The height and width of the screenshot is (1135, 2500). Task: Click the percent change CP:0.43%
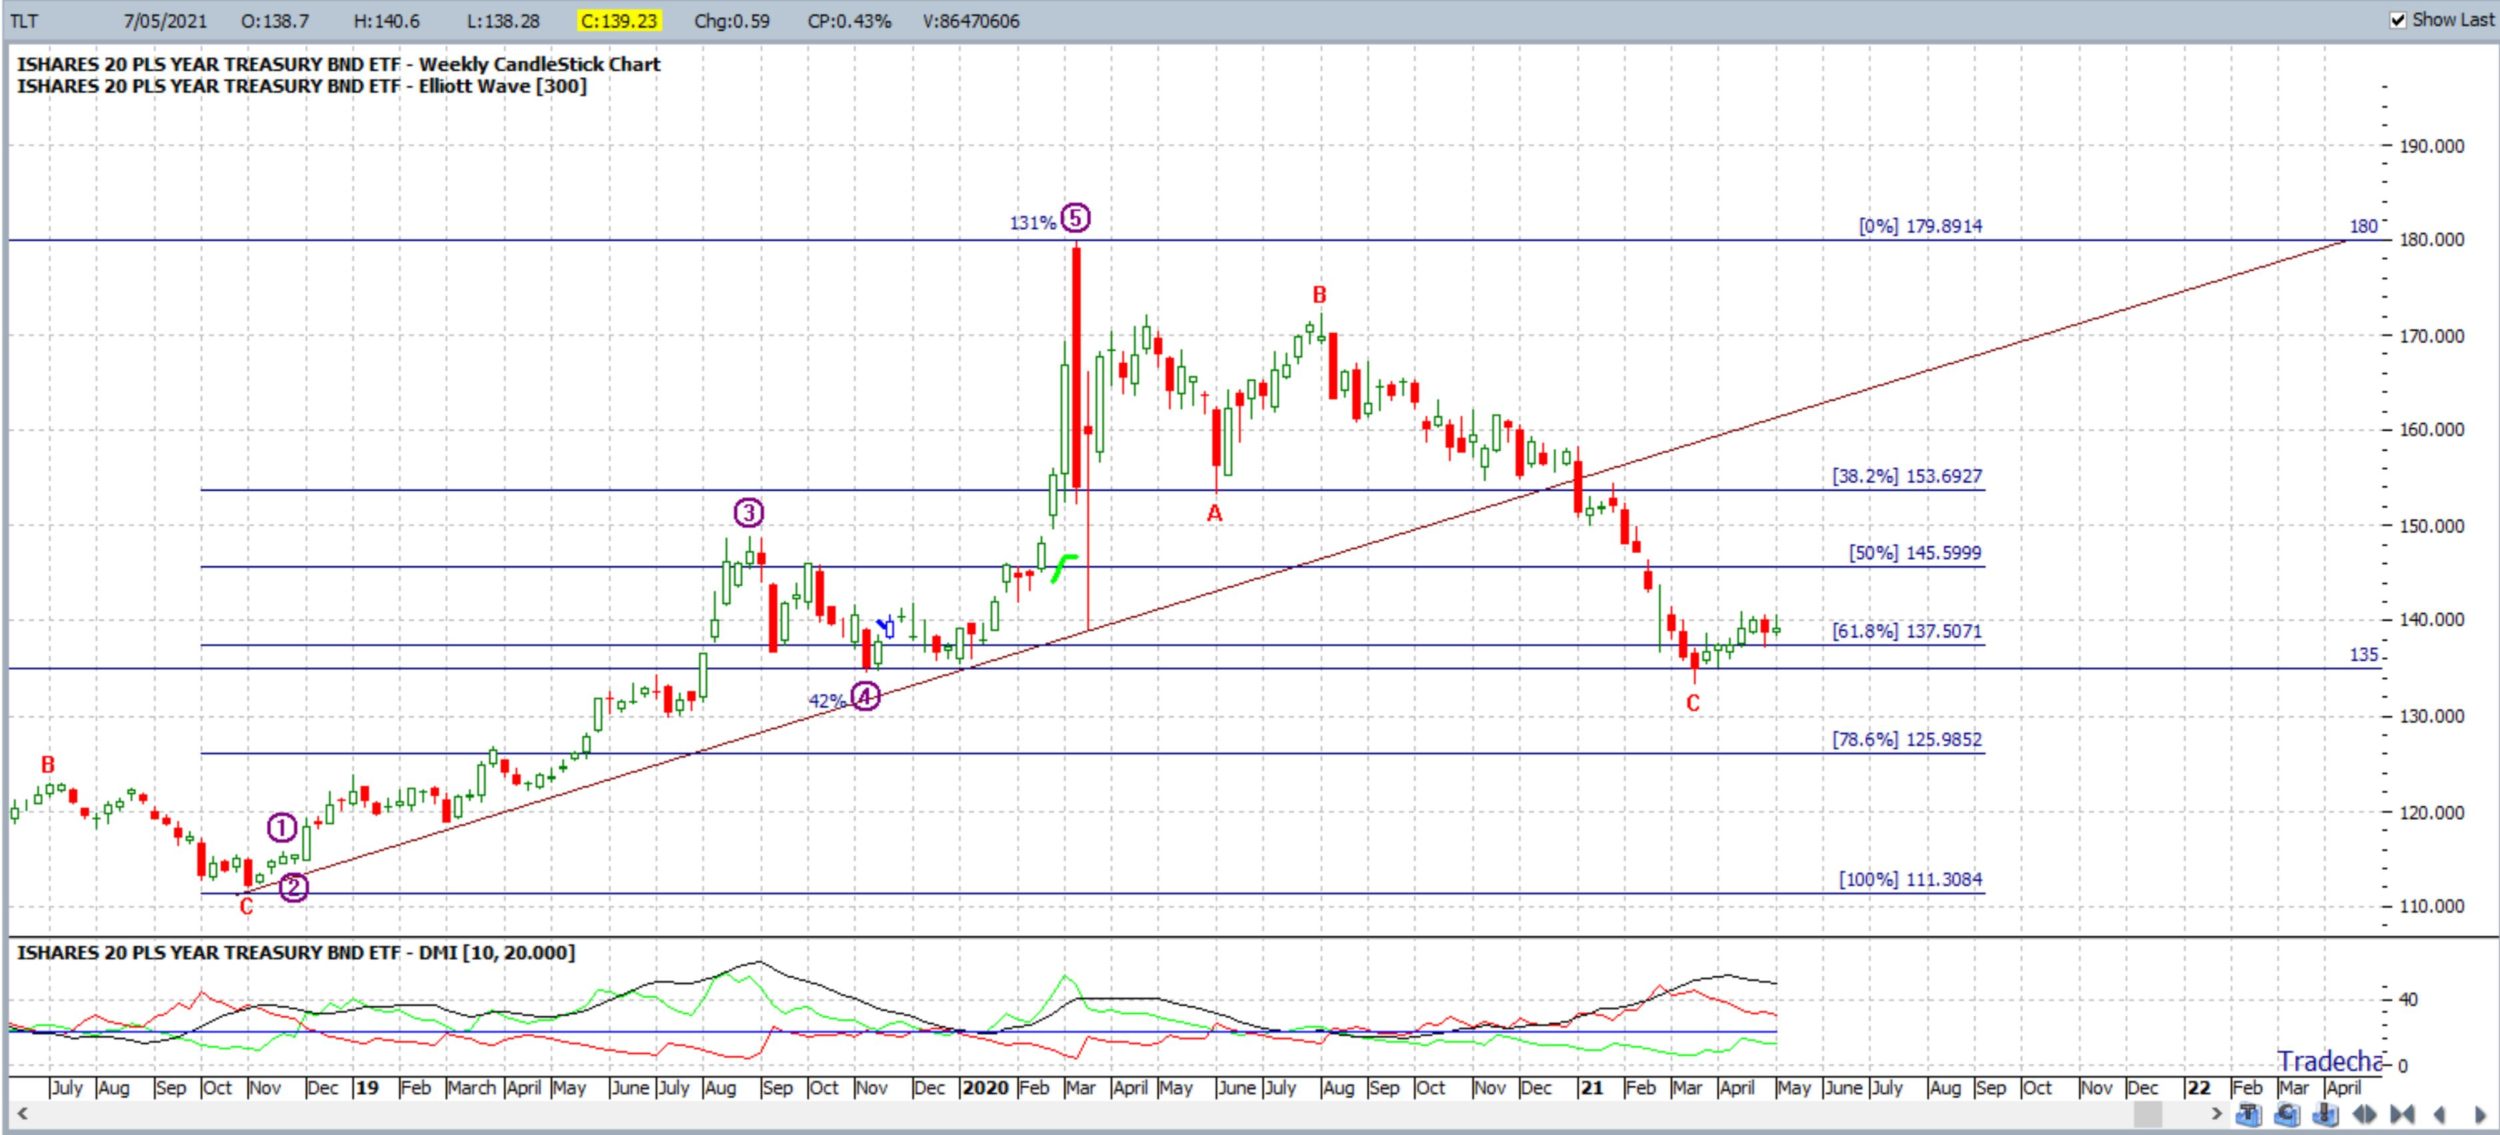(849, 21)
